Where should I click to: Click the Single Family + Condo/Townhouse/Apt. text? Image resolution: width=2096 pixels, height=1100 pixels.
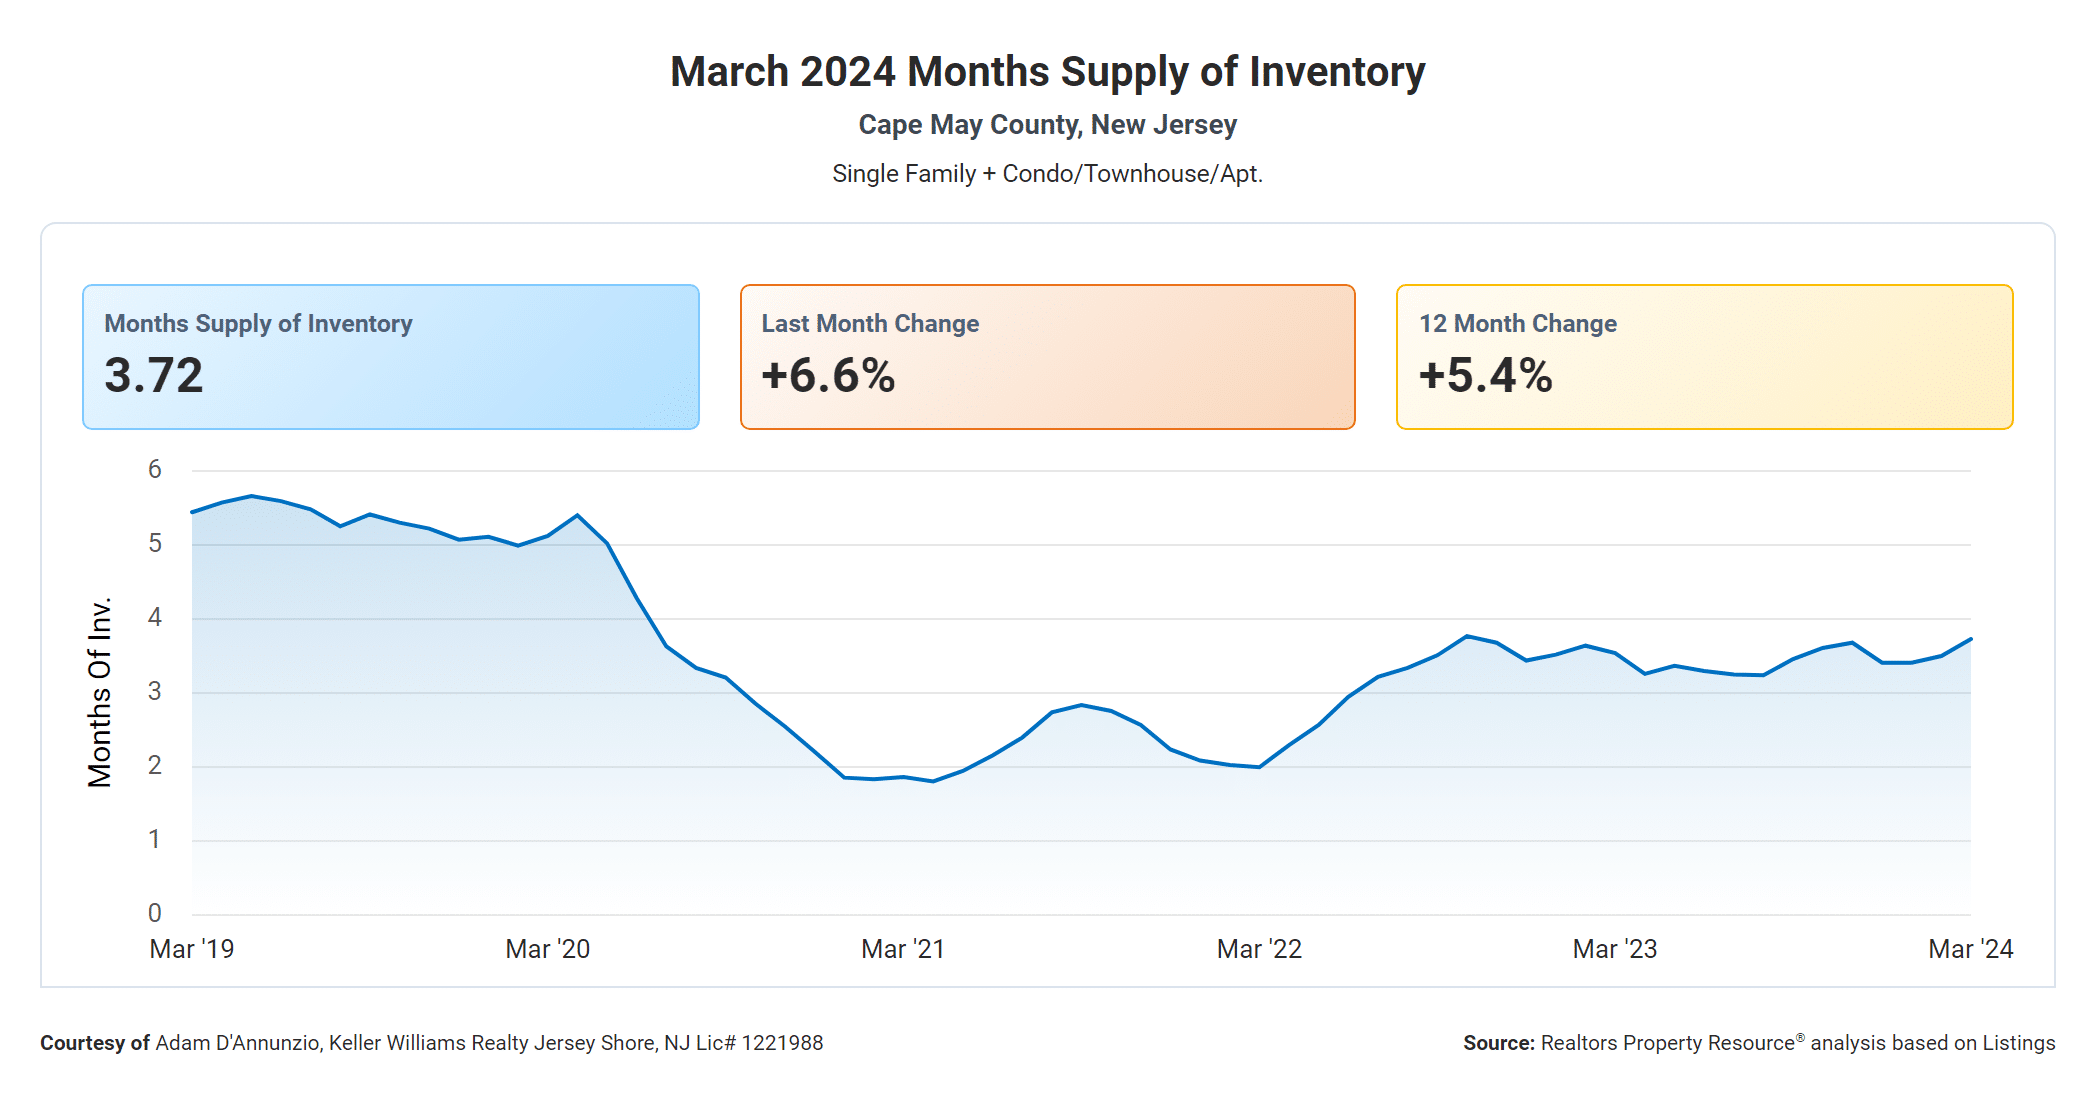[1047, 174]
